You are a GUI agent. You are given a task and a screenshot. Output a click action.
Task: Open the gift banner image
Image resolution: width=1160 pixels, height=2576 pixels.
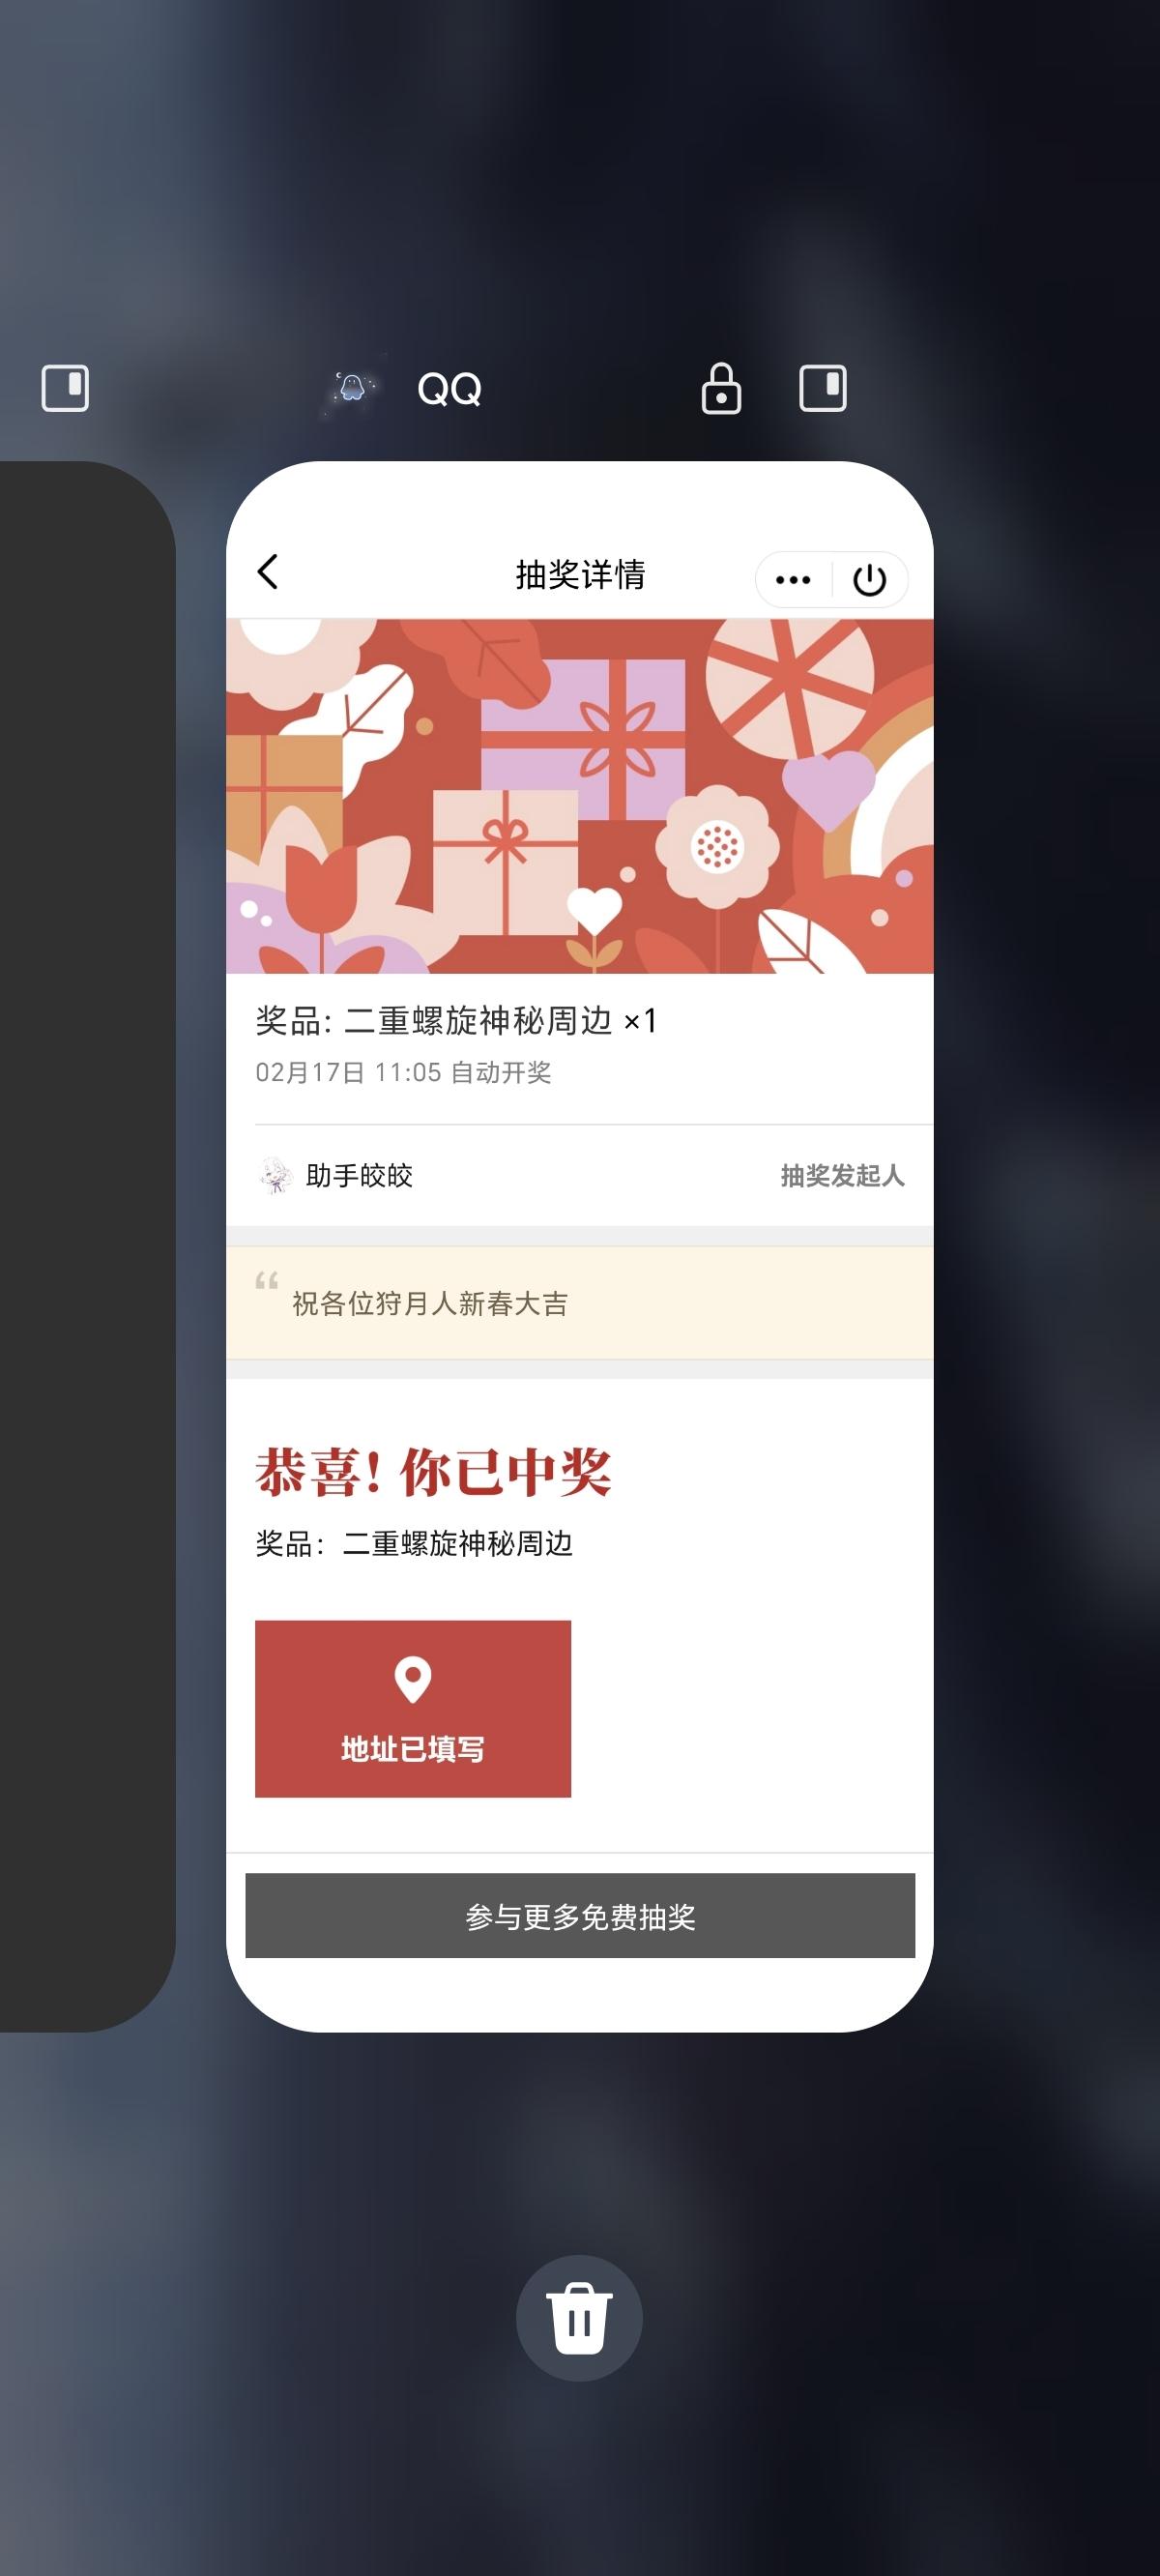580,796
